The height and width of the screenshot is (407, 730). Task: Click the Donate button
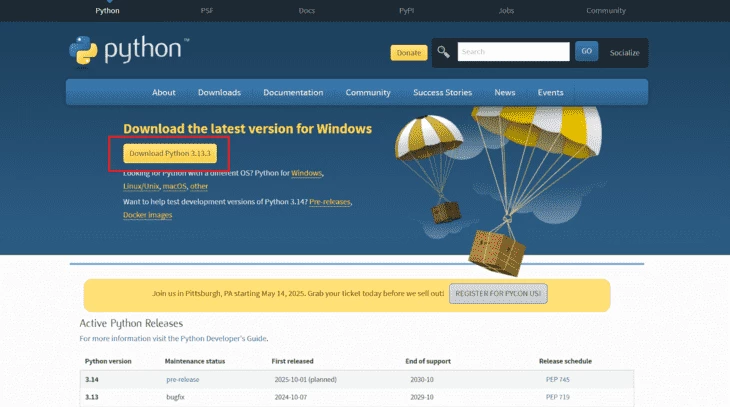click(409, 53)
